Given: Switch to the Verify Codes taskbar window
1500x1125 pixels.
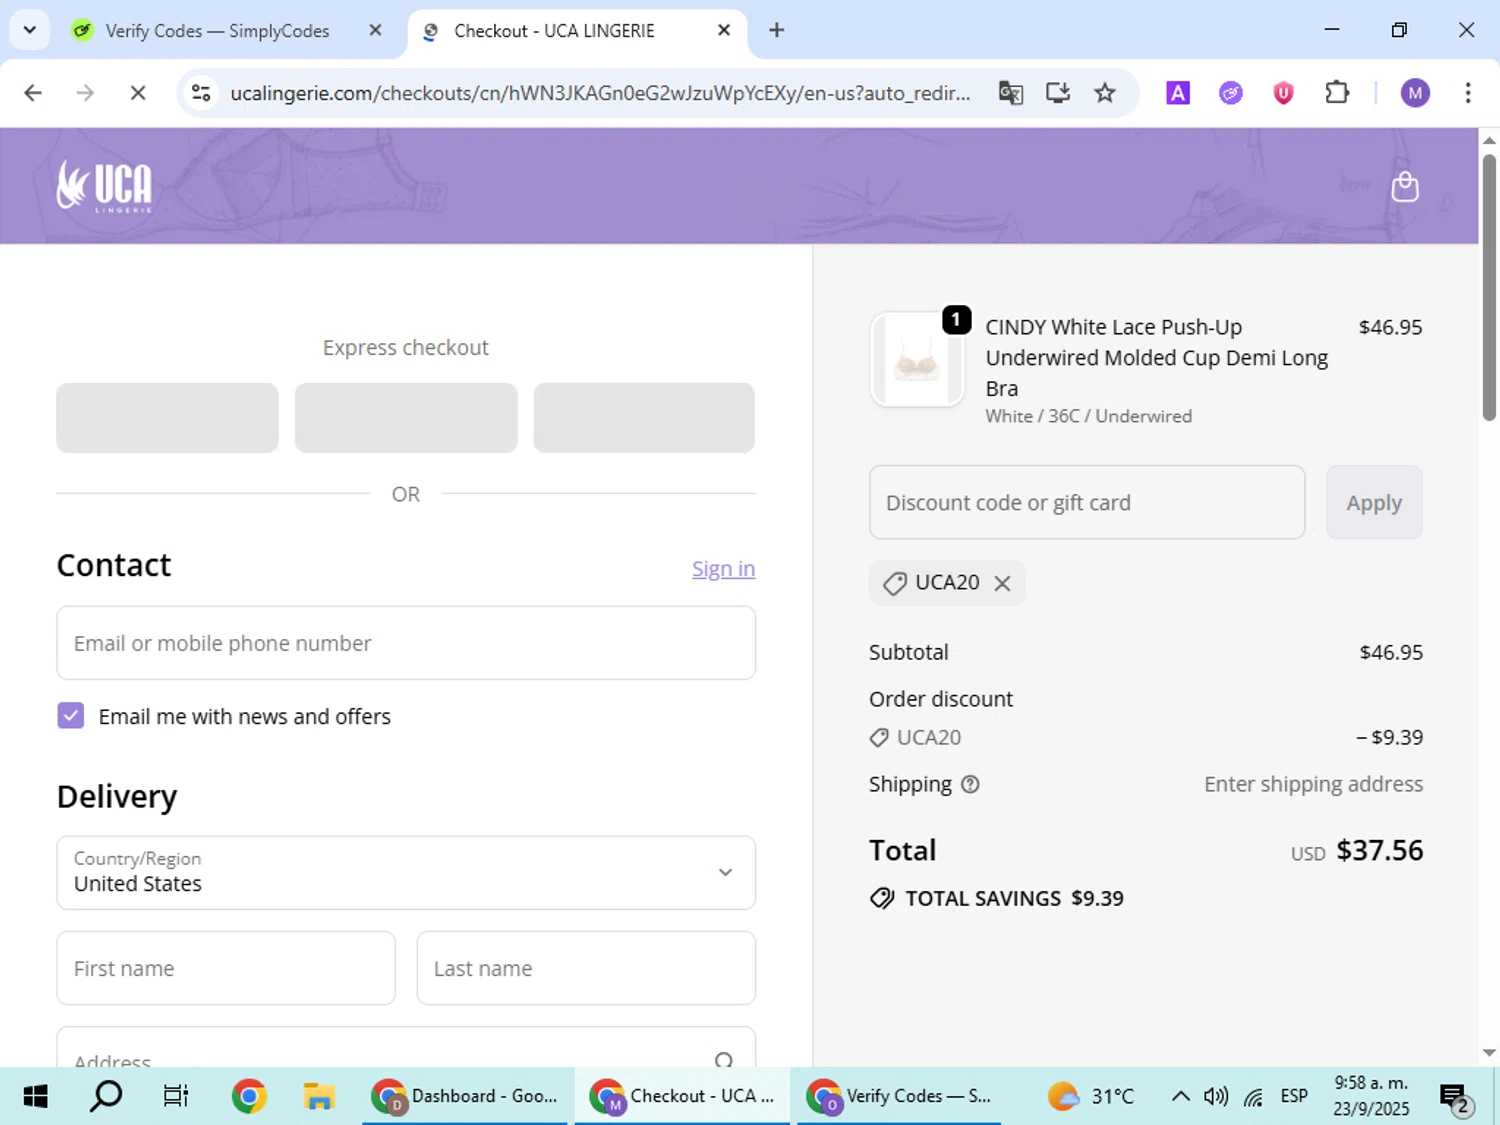Looking at the screenshot, I should (898, 1097).
